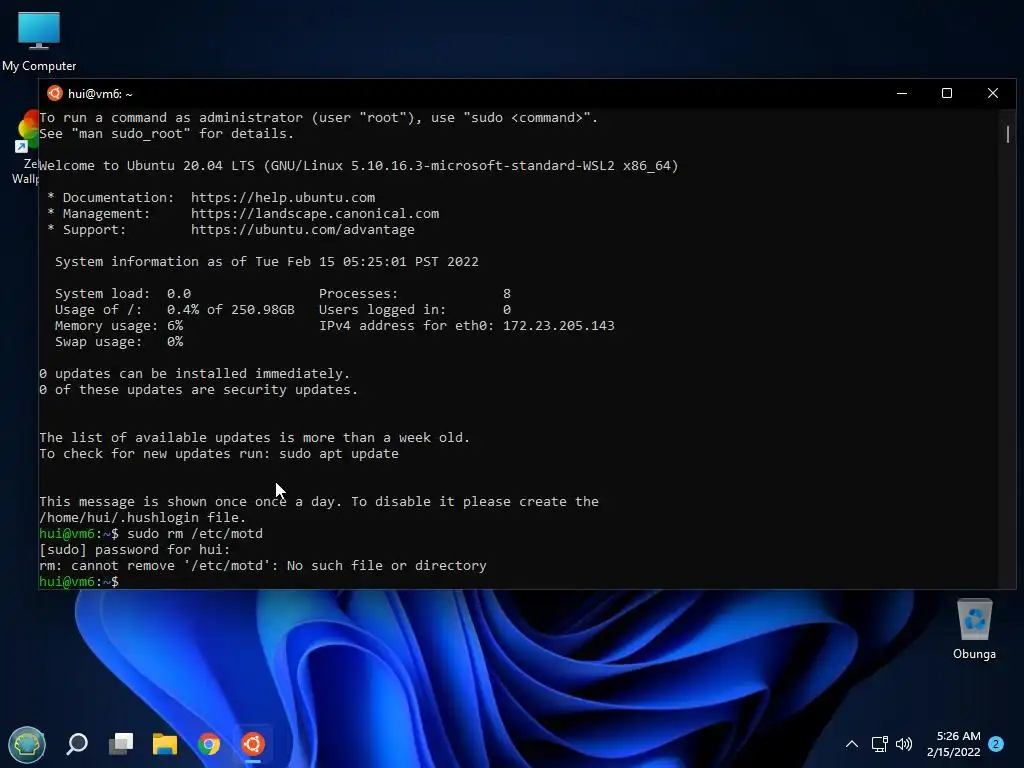Select the Ubuntu terminal taskbar icon
The width and height of the screenshot is (1024, 768).
coord(253,744)
